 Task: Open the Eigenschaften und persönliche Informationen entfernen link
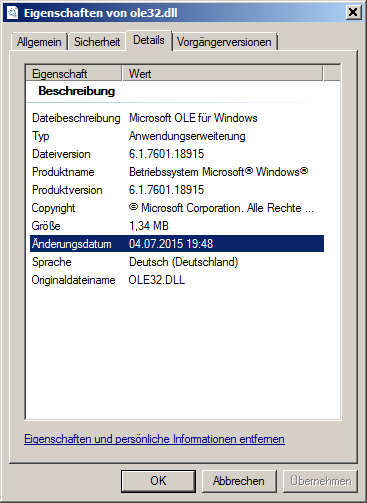(154, 439)
